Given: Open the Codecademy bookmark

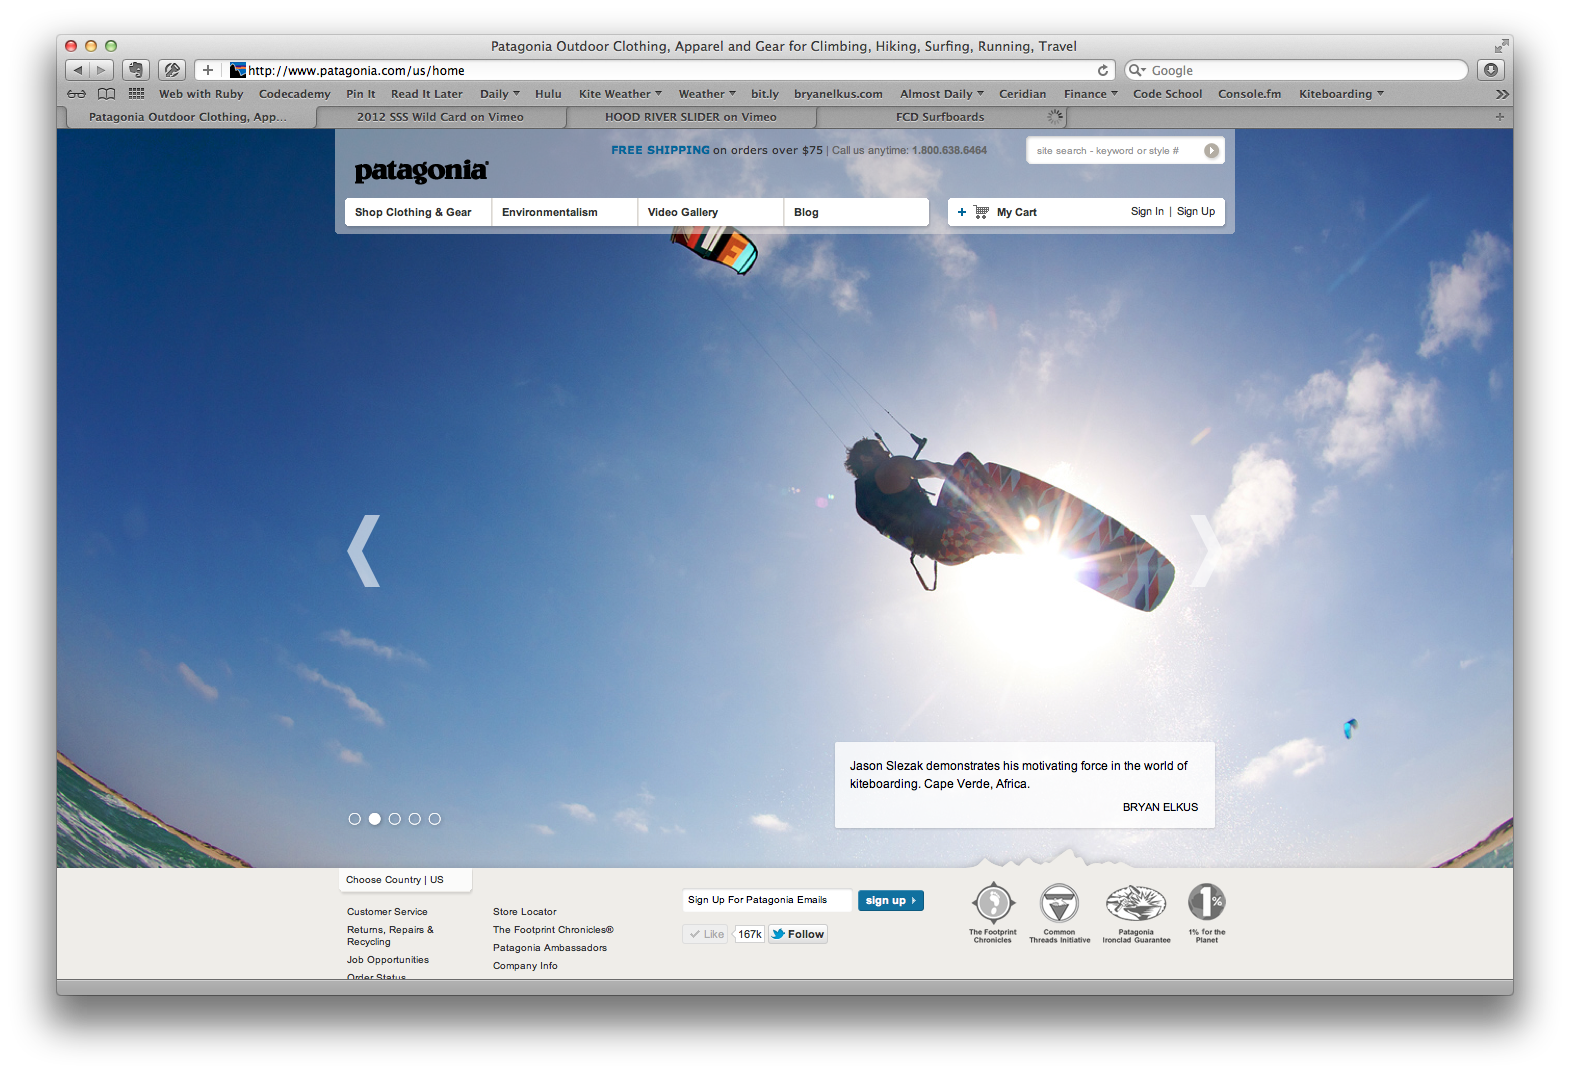Looking at the screenshot, I should click(x=294, y=94).
